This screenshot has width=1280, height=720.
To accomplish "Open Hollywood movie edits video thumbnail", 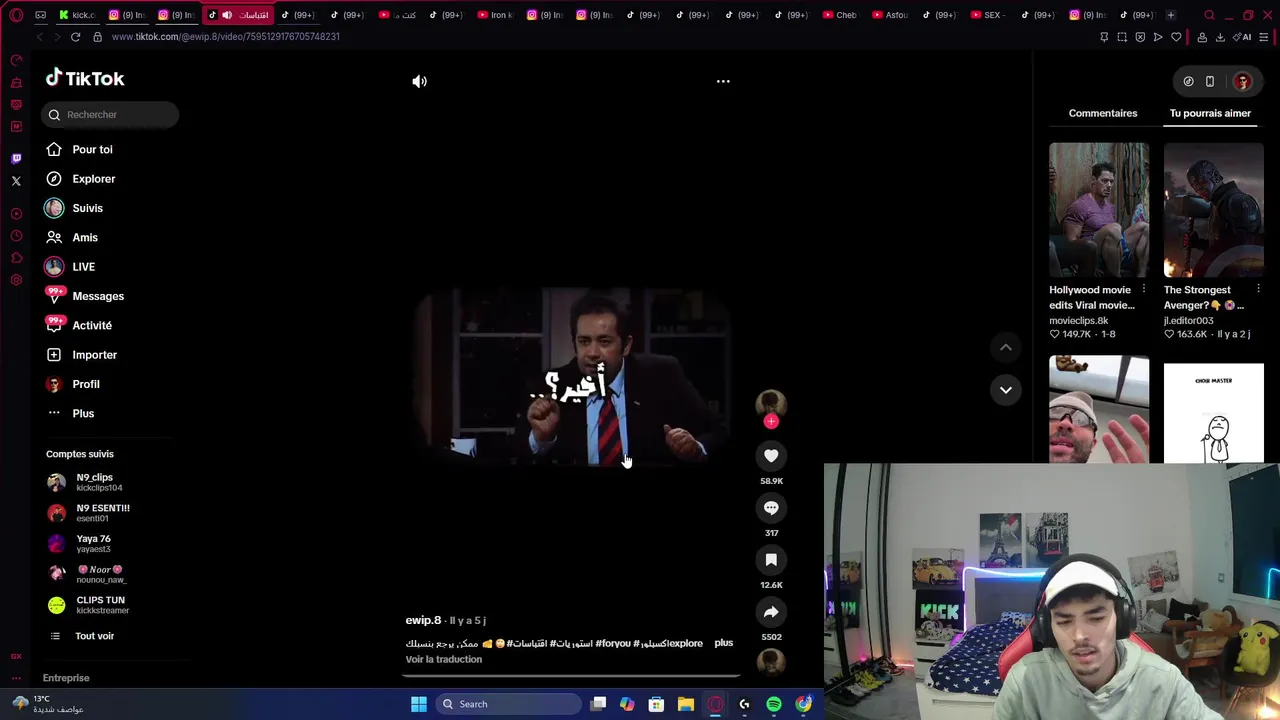I will pos(1099,210).
